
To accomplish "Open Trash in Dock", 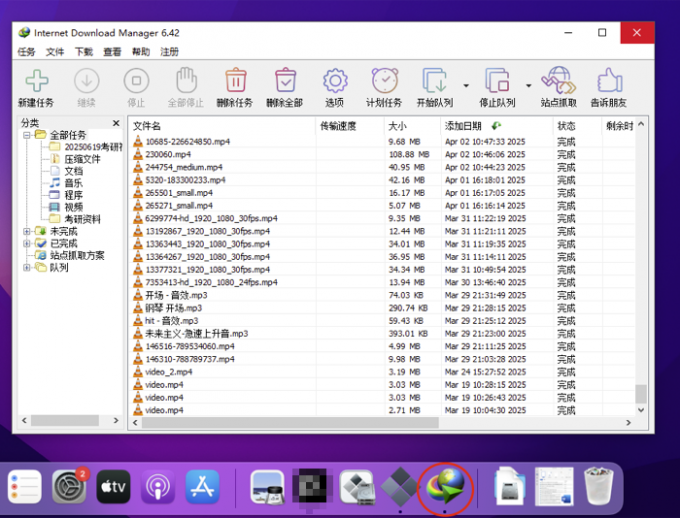I will [x=598, y=486].
